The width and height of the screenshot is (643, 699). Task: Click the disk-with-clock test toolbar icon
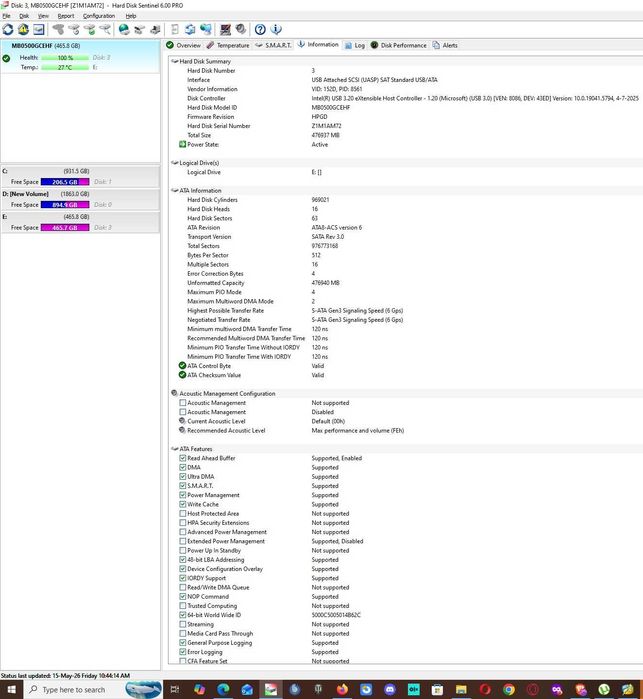pos(74,29)
